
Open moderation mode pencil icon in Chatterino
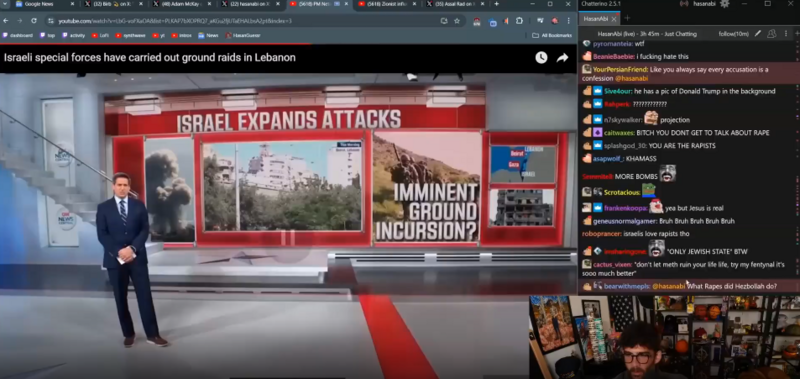click(758, 34)
